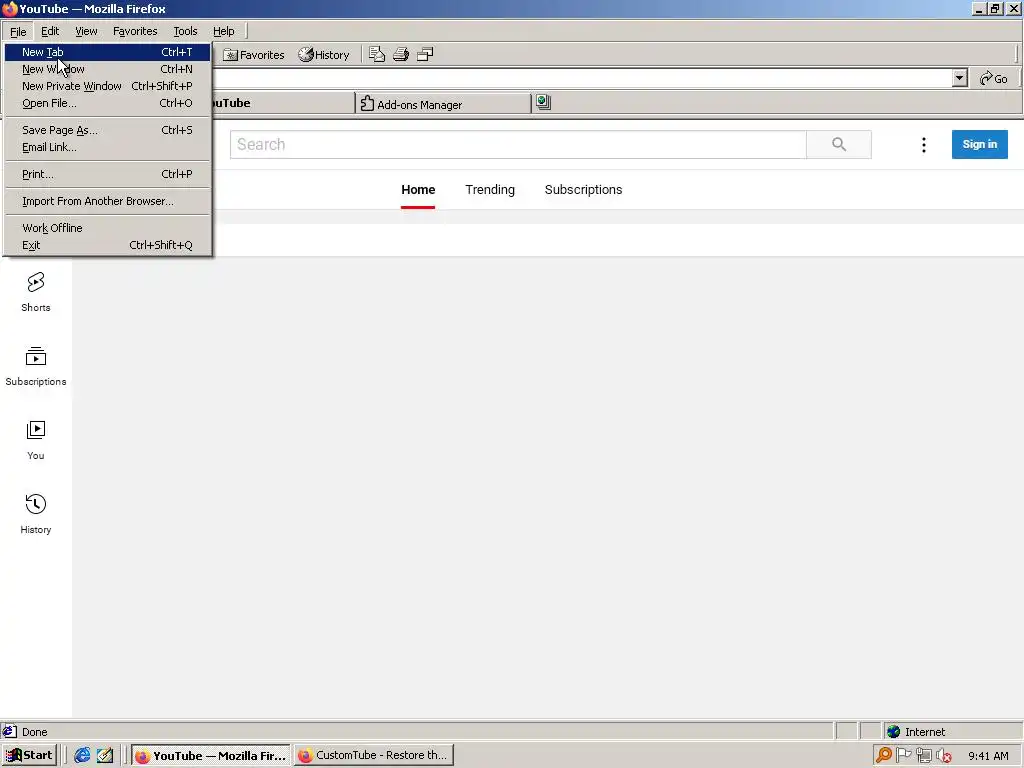
Task: Expand the address bar dropdown arrow
Action: [959, 78]
